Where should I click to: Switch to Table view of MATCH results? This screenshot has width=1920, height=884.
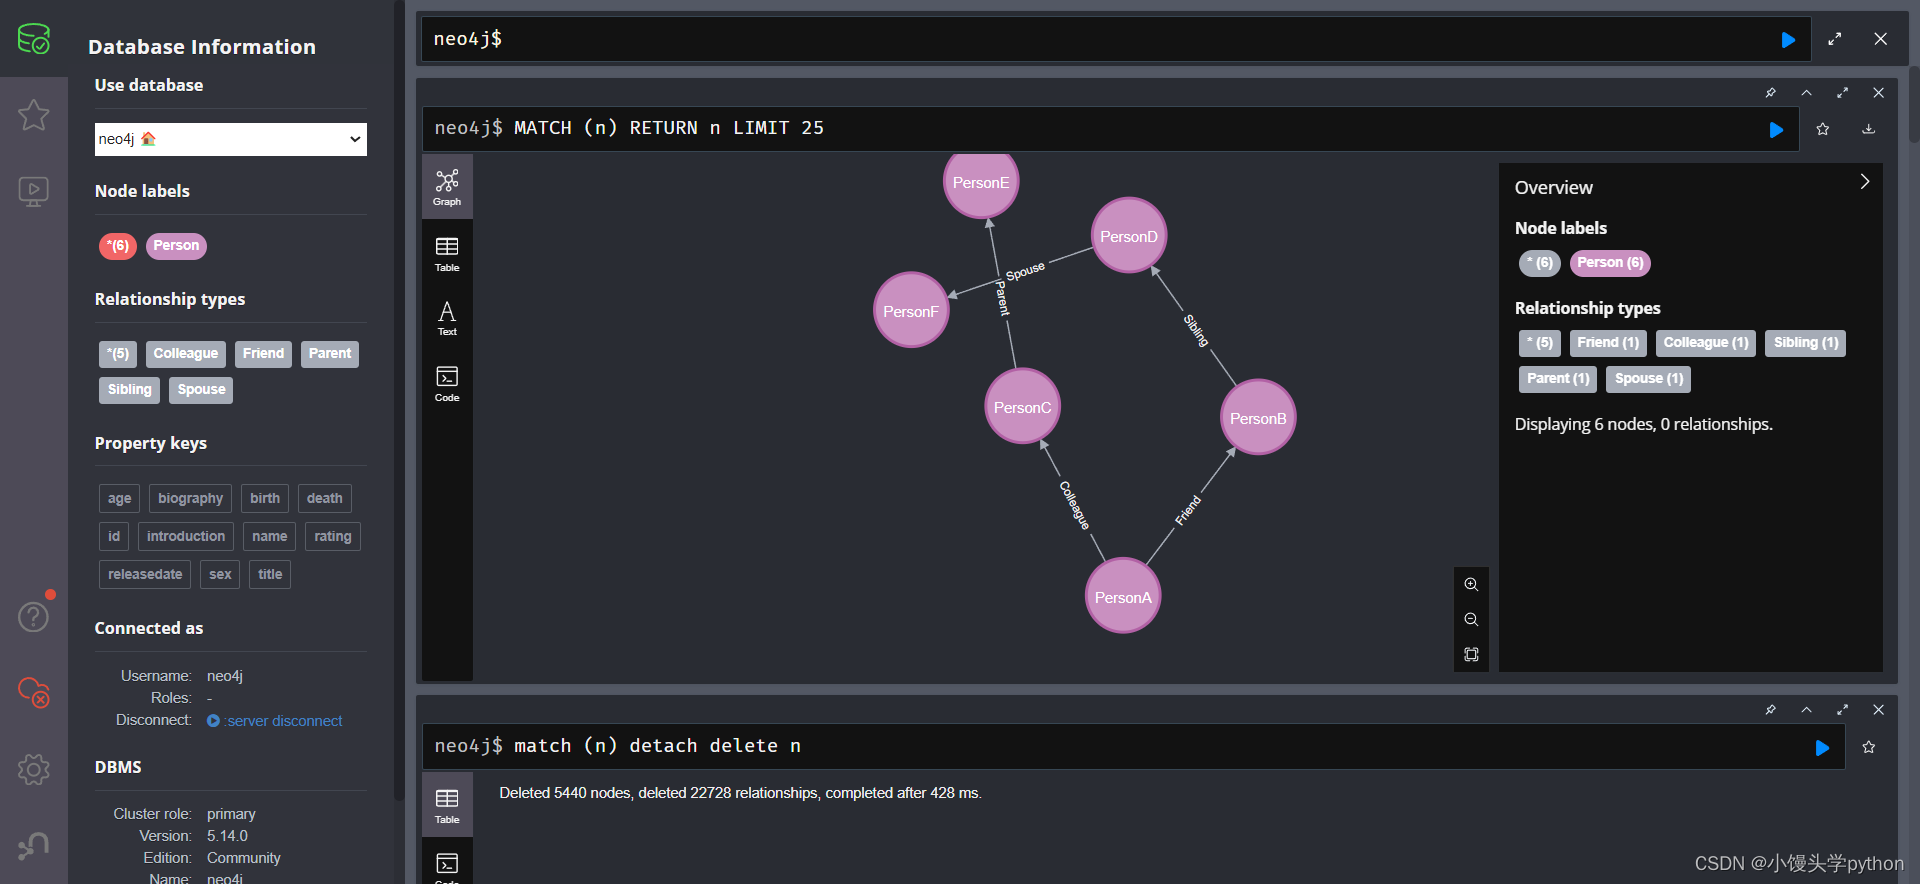[x=447, y=254]
